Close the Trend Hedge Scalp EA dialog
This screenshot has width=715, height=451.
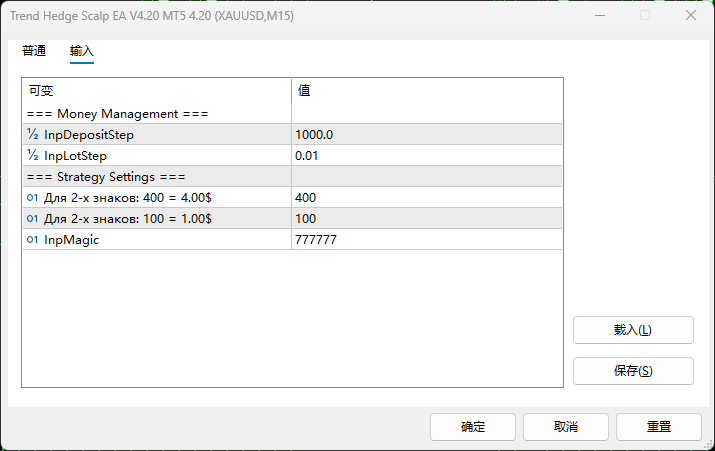(x=690, y=16)
